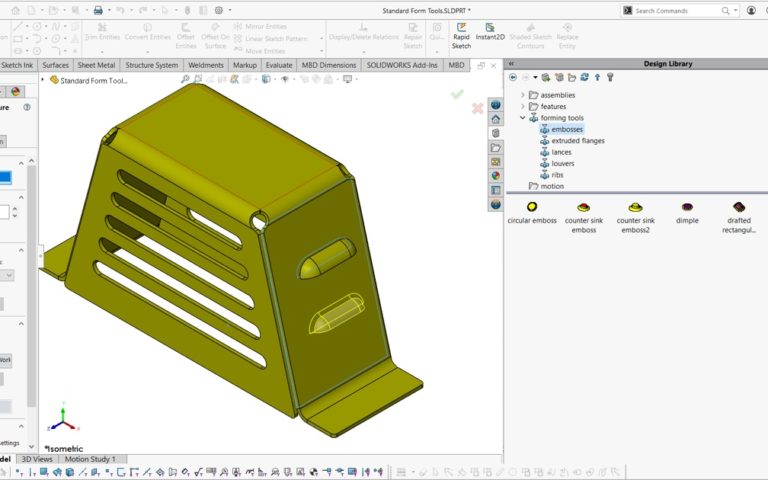The image size is (768, 480).
Task: Expand the assemblies folder
Action: [x=522, y=95]
